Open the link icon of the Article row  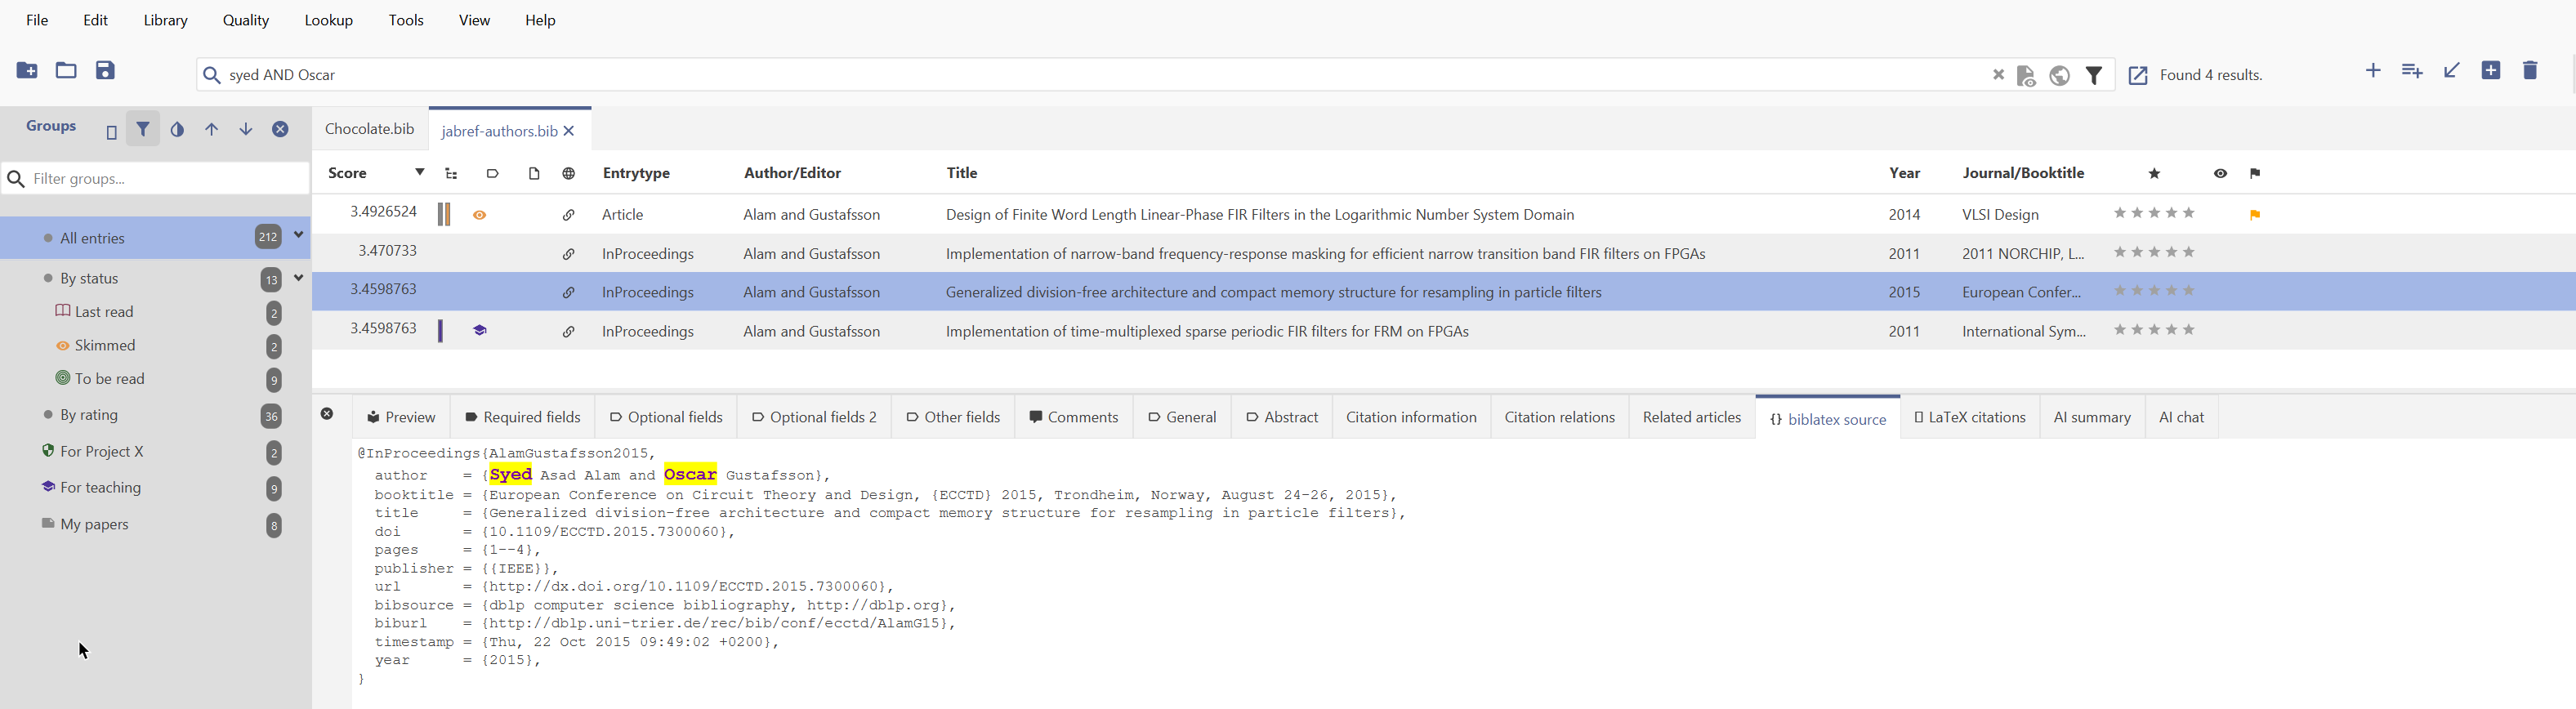[x=569, y=215]
